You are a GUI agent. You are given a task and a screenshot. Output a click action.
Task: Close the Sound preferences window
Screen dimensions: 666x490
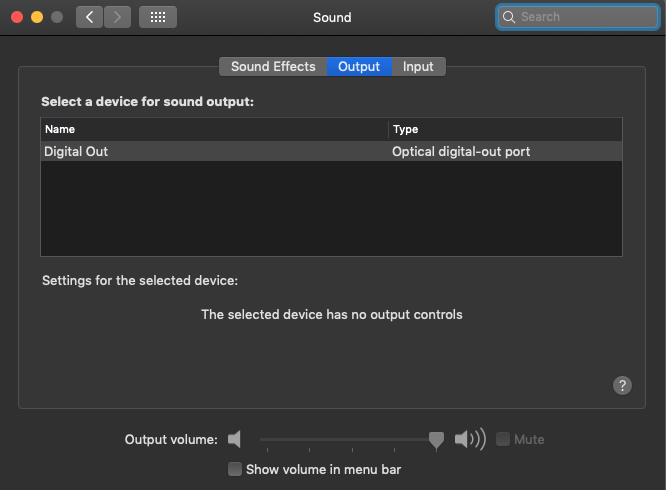17,17
